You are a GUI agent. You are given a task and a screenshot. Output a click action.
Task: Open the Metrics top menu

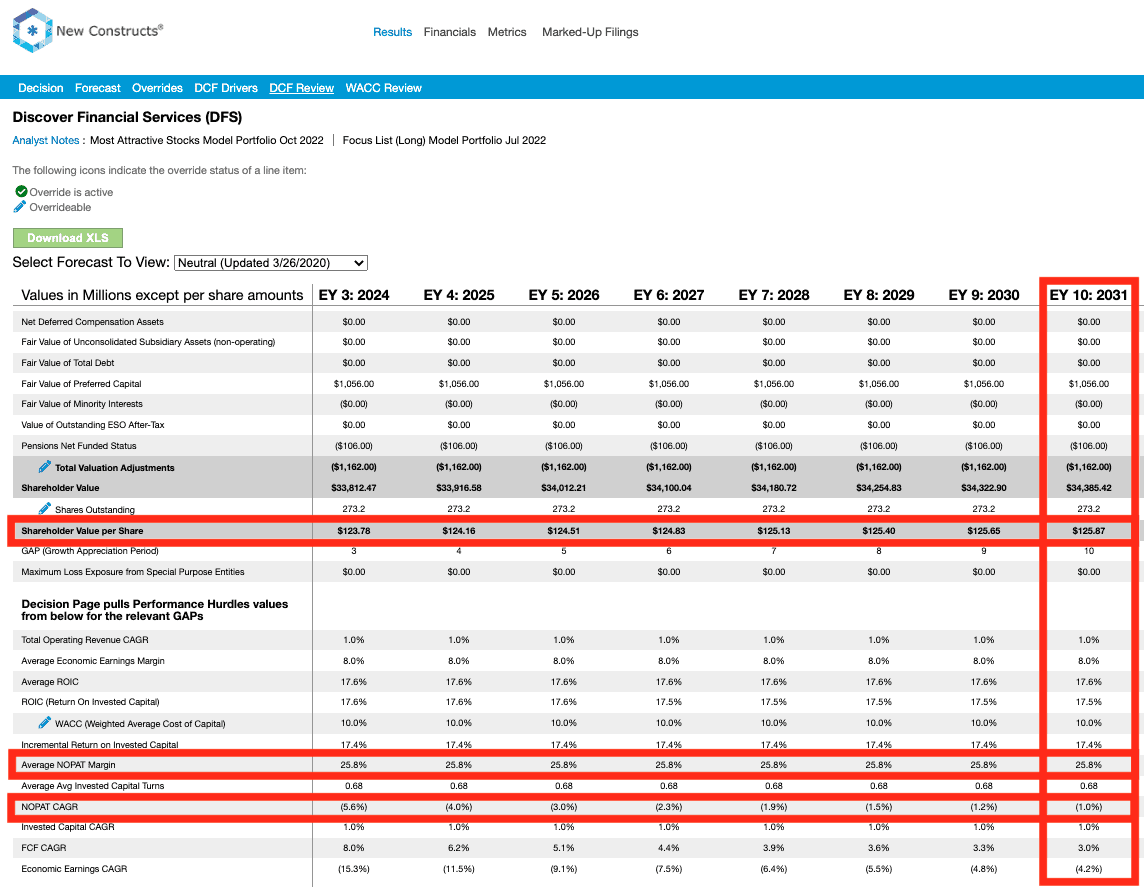(507, 32)
